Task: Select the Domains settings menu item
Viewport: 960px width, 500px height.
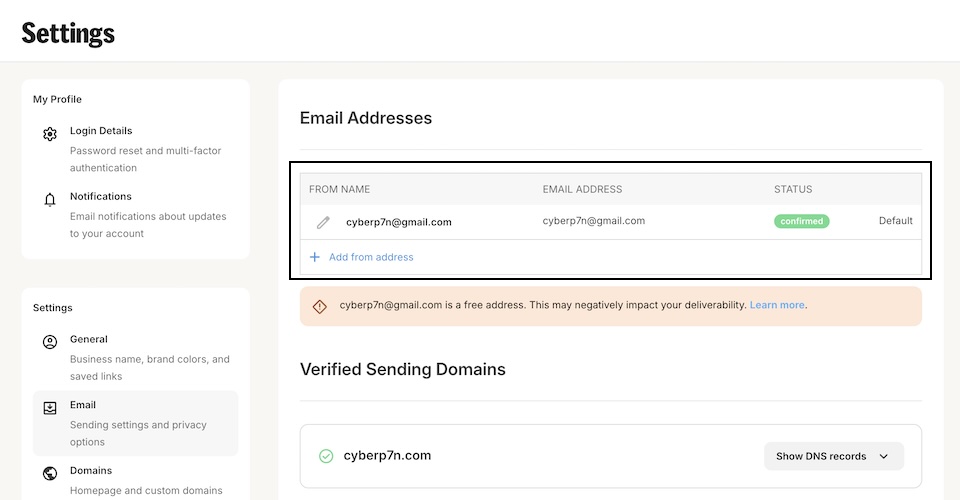Action: pyautogui.click(x=91, y=471)
